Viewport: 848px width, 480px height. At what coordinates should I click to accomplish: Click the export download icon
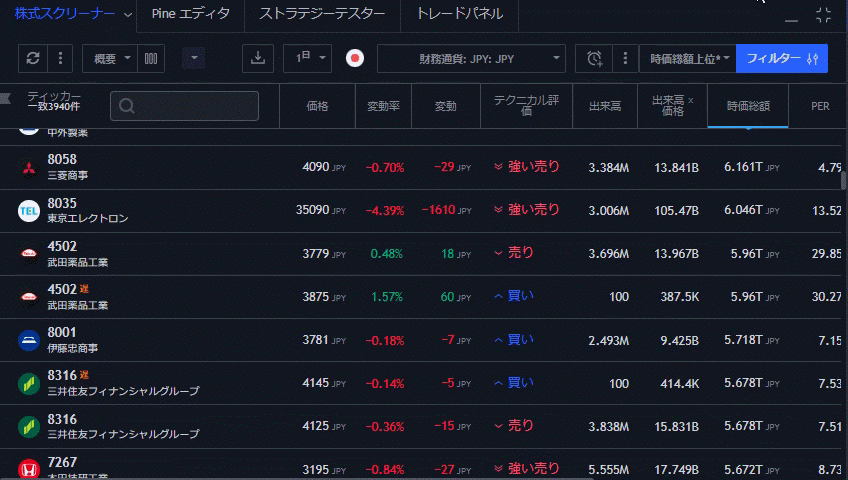pos(258,58)
